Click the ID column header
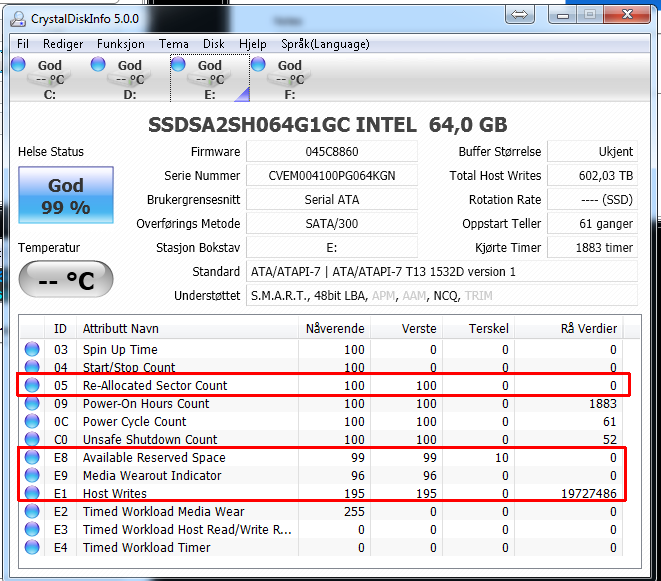Image resolution: width=661 pixels, height=581 pixels. [x=60, y=328]
